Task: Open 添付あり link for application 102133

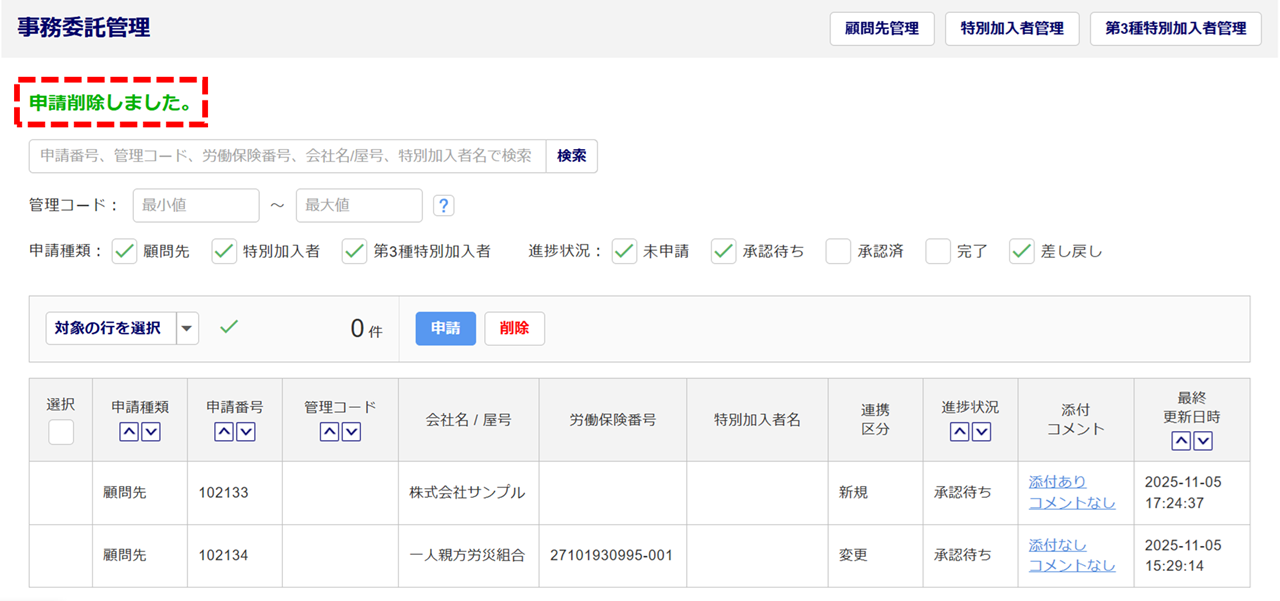Action: [x=1057, y=482]
